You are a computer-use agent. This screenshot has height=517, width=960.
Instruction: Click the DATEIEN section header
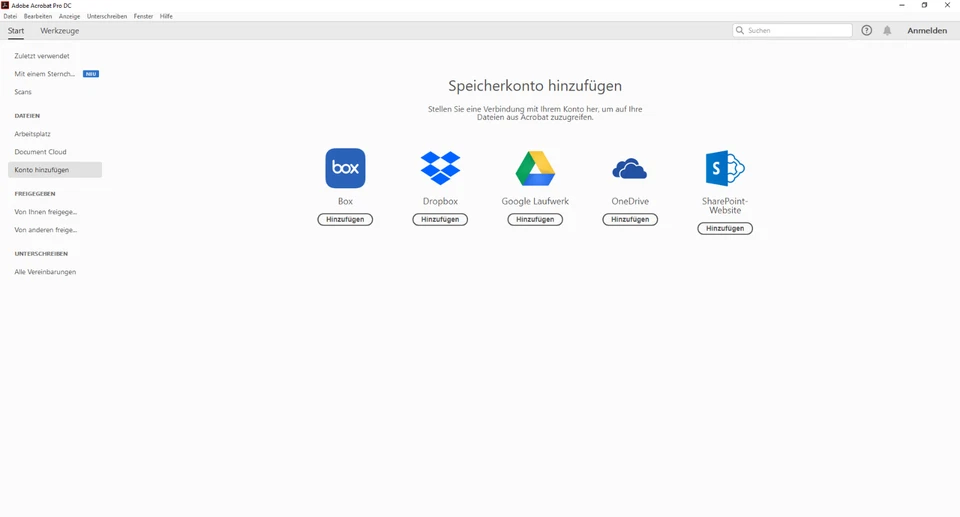click(27, 116)
